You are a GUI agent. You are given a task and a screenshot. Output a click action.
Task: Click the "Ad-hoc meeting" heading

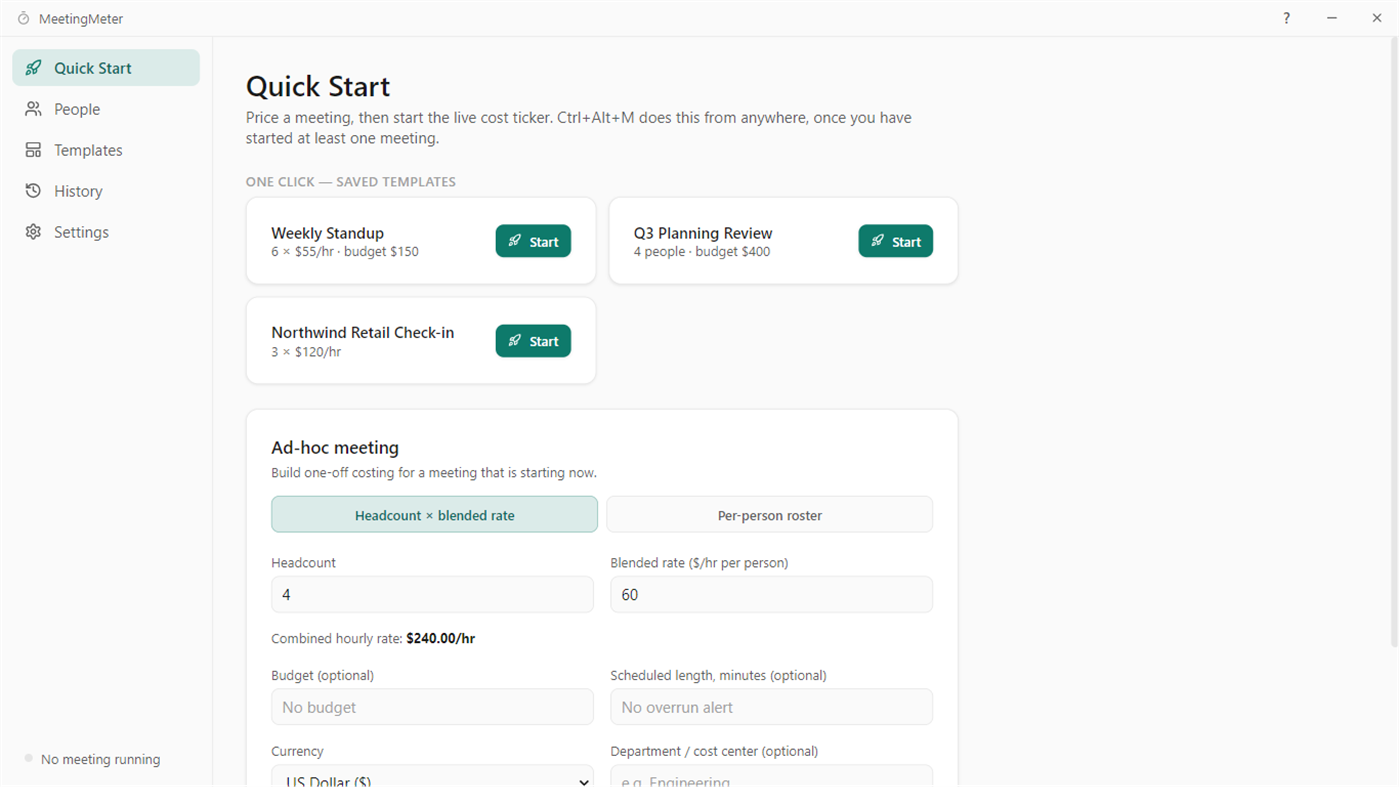pyautogui.click(x=335, y=448)
